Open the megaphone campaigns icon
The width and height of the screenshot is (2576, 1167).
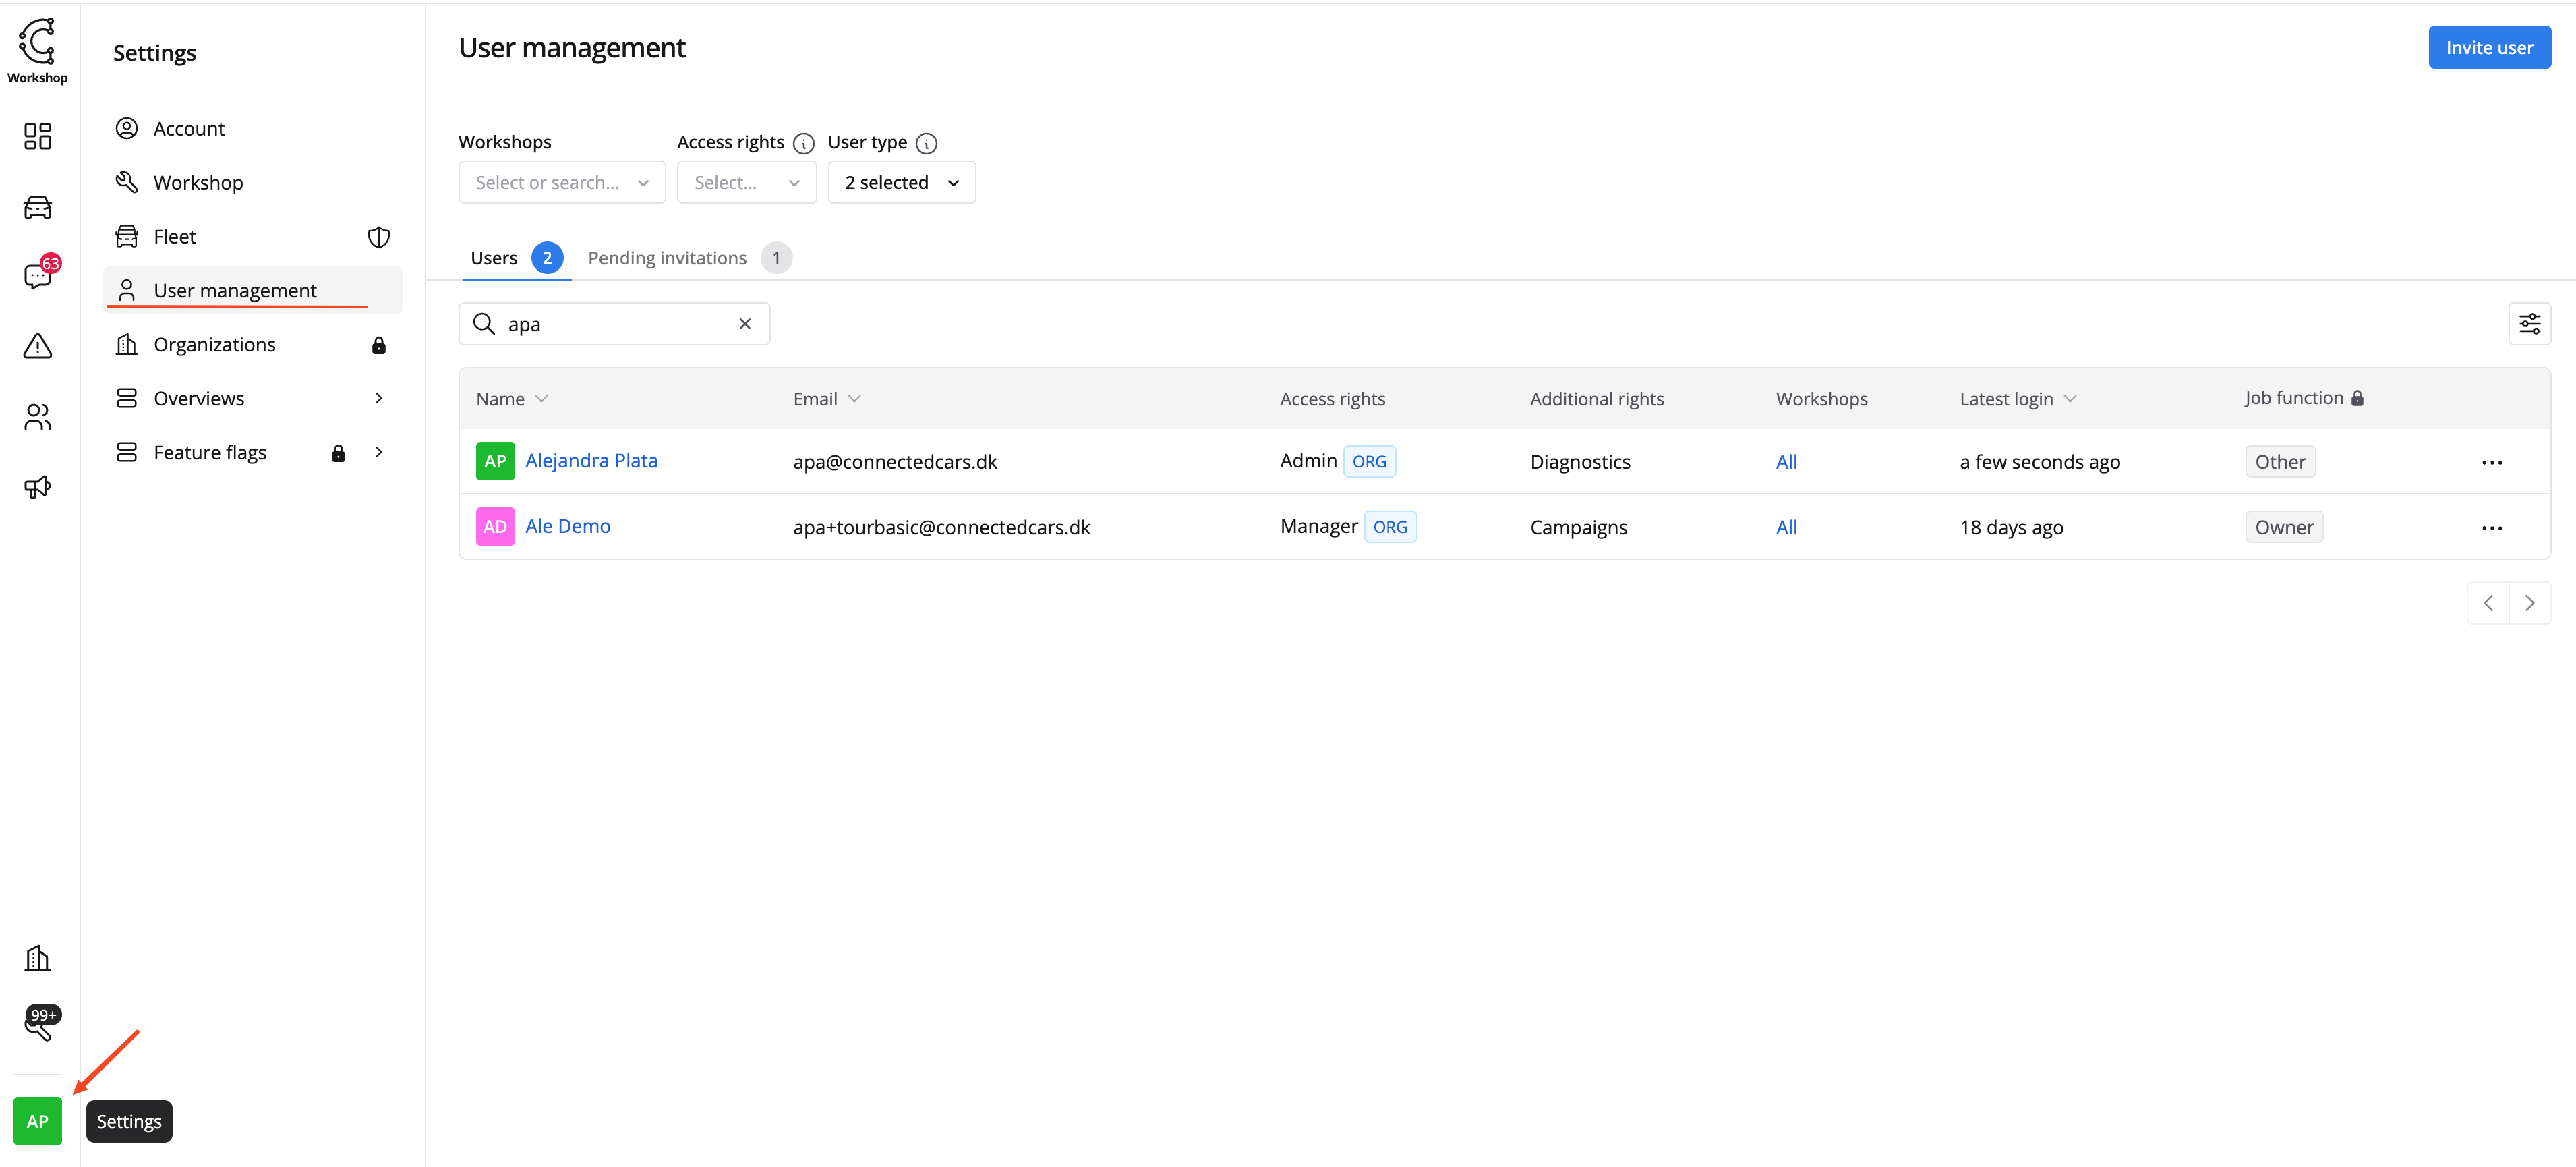tap(37, 487)
